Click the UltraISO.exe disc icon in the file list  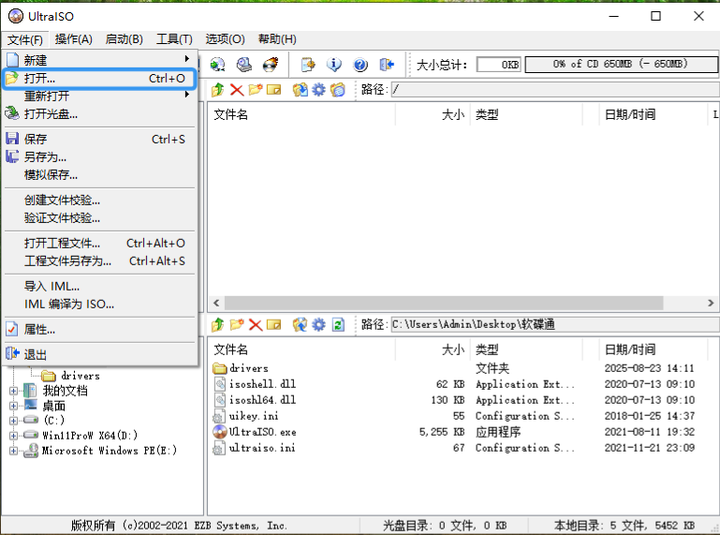[220, 432]
